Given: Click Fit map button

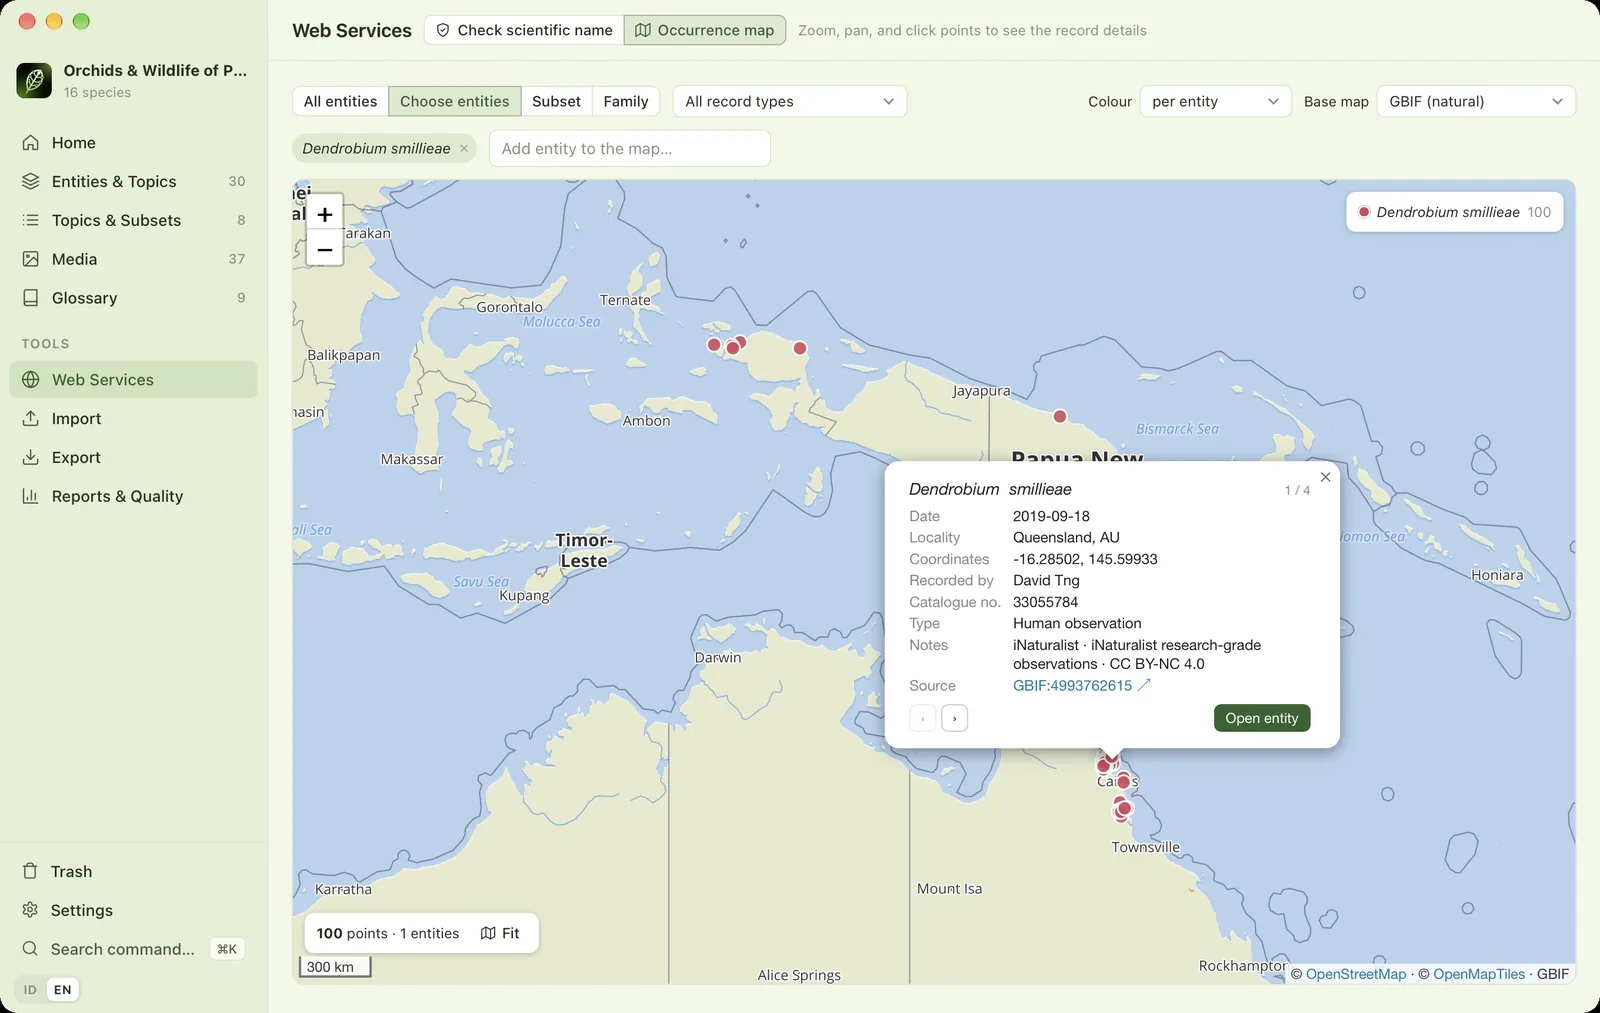Looking at the screenshot, I should pyautogui.click(x=500, y=934).
